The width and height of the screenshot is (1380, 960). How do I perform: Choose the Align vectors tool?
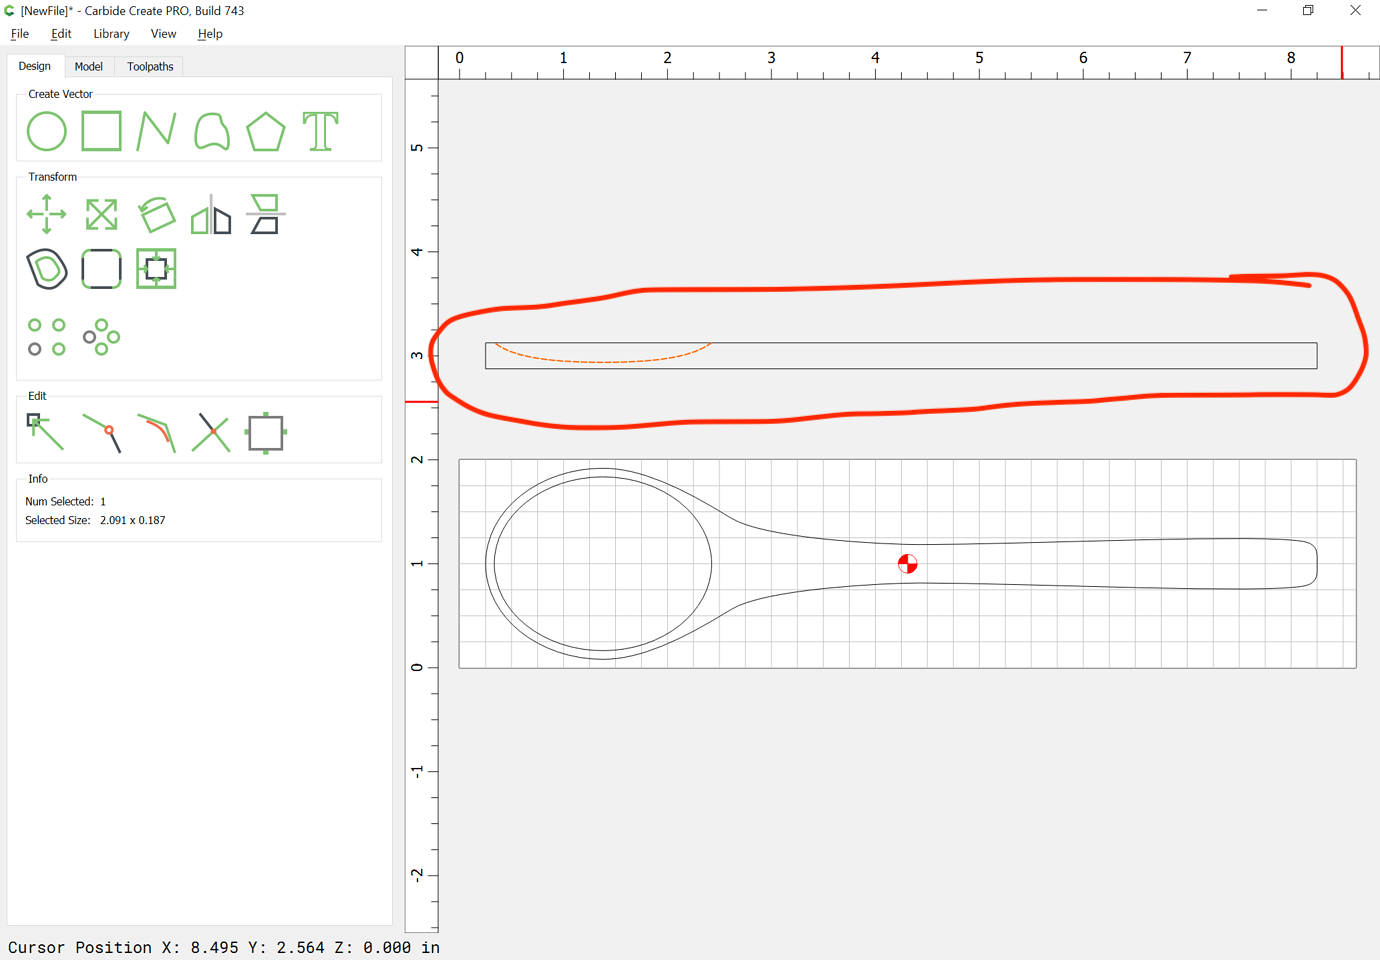click(x=266, y=214)
